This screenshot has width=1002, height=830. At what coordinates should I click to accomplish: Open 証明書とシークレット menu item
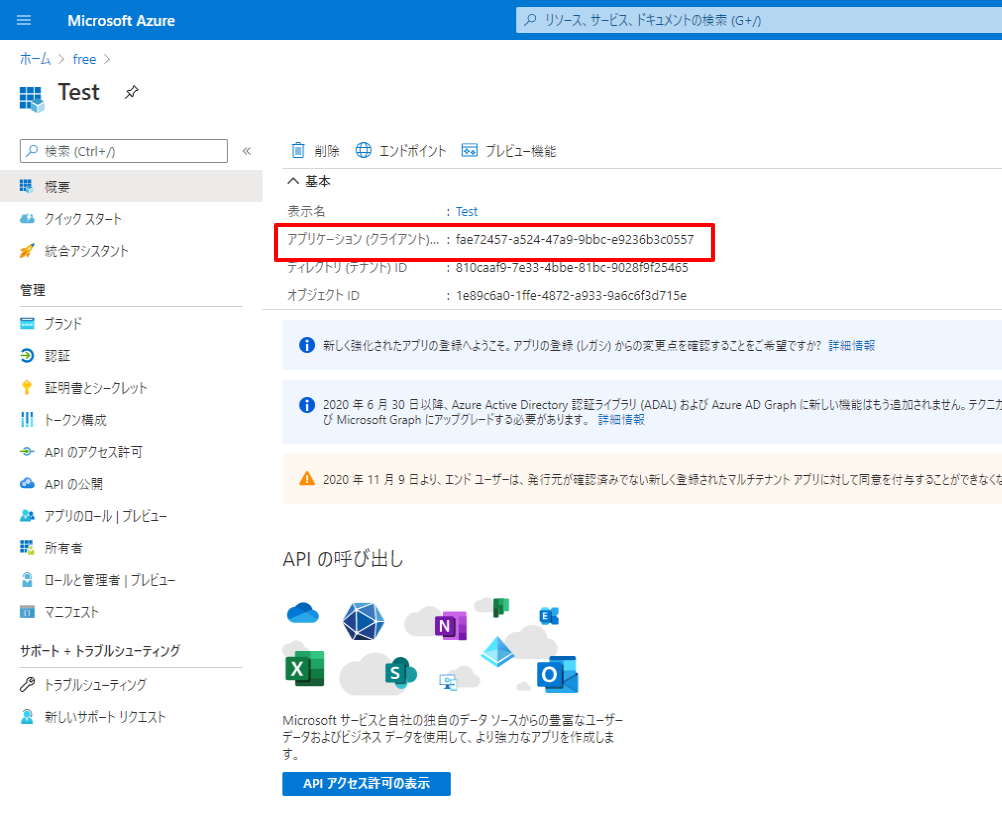(96, 387)
